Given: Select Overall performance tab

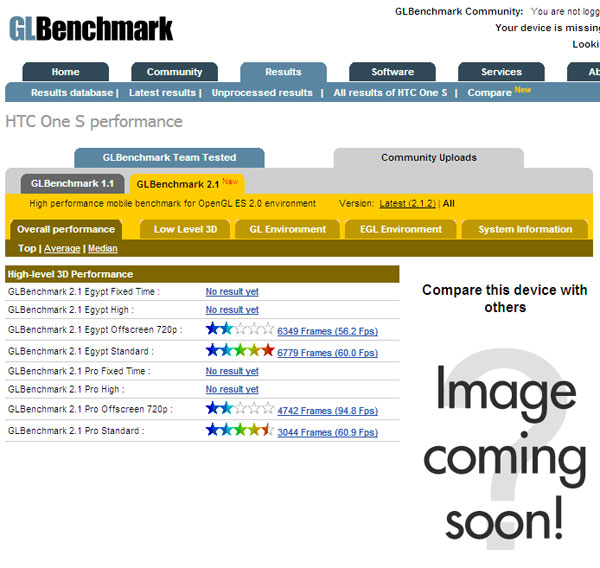Looking at the screenshot, I should 66,229.
